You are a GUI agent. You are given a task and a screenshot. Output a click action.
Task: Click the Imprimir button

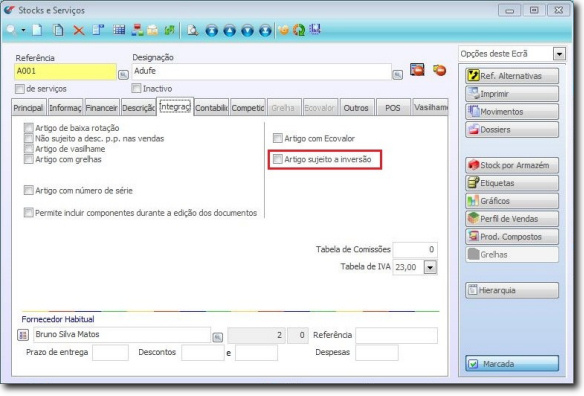tap(512, 94)
